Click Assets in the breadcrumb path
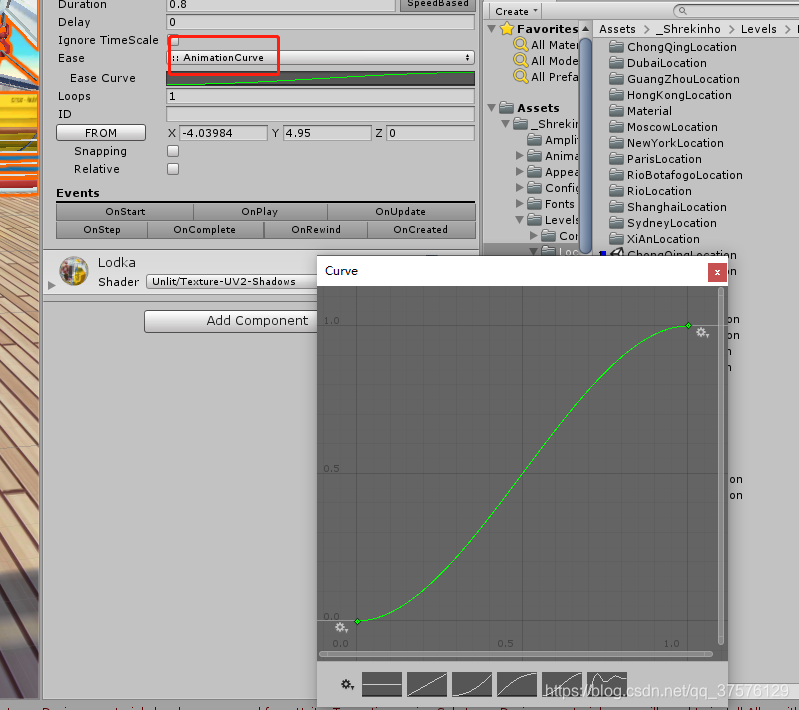The image size is (799, 710). point(618,29)
